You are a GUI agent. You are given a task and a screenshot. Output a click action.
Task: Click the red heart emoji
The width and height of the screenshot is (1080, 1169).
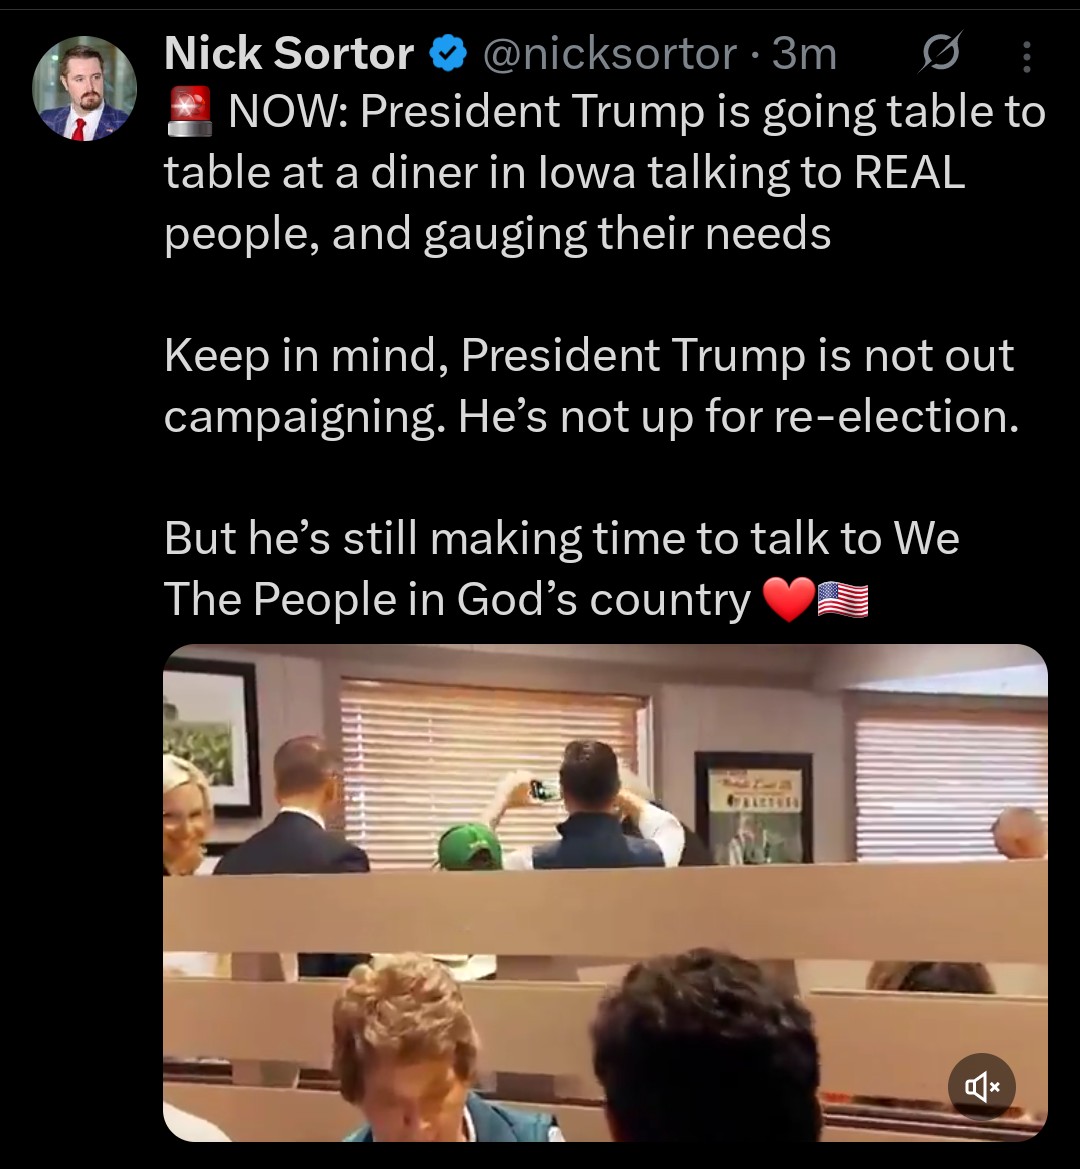click(789, 600)
